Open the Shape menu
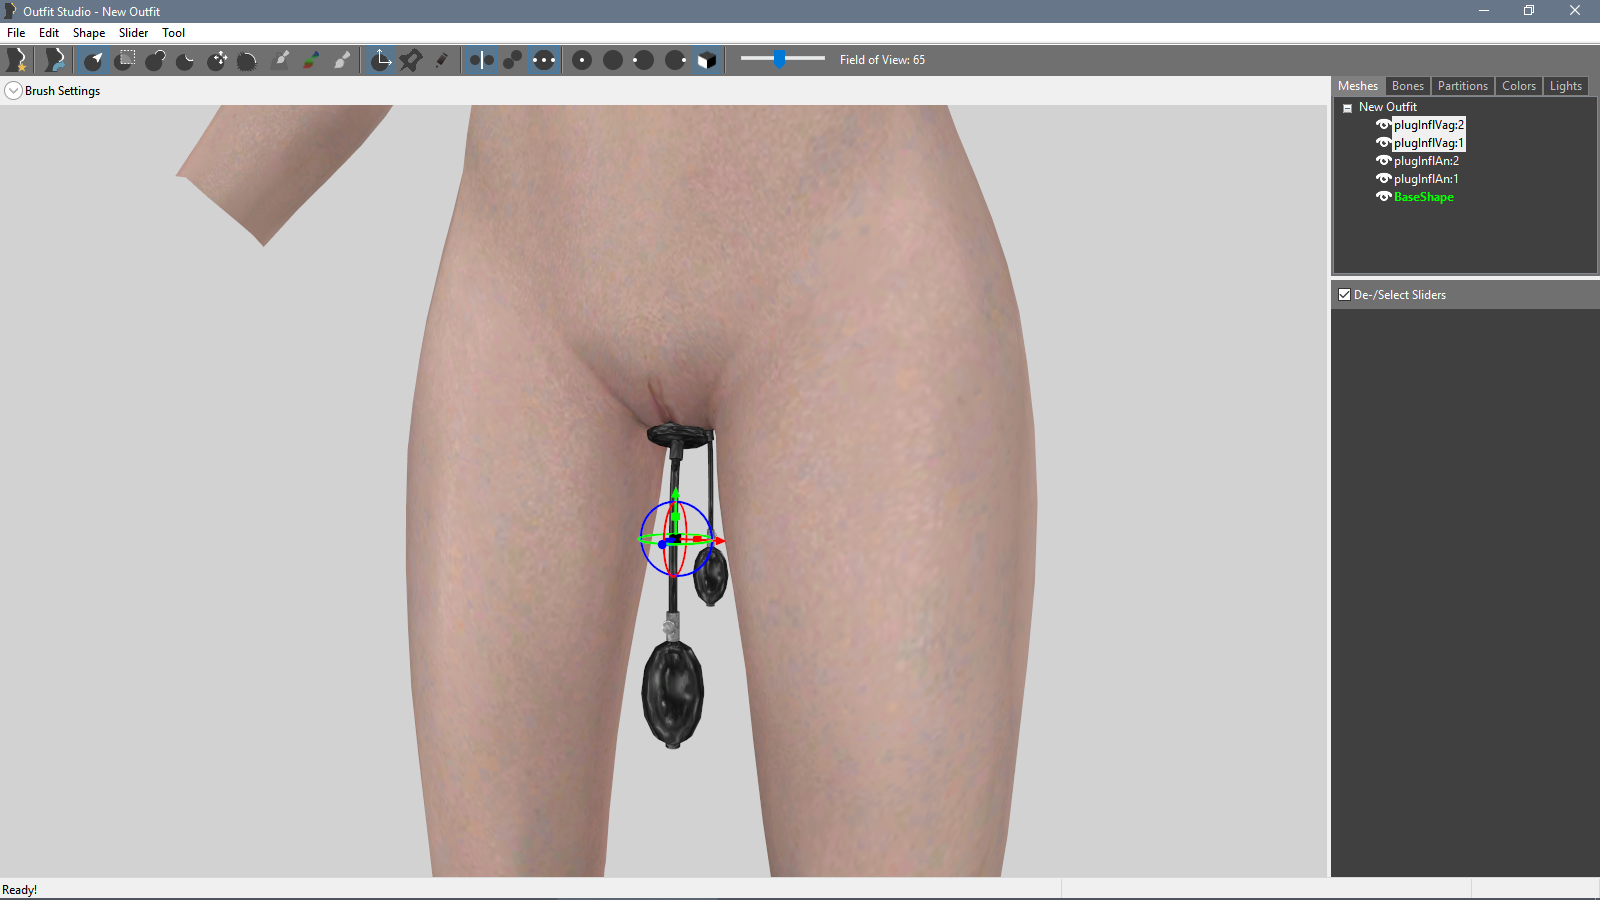The width and height of the screenshot is (1600, 900). [x=89, y=33]
